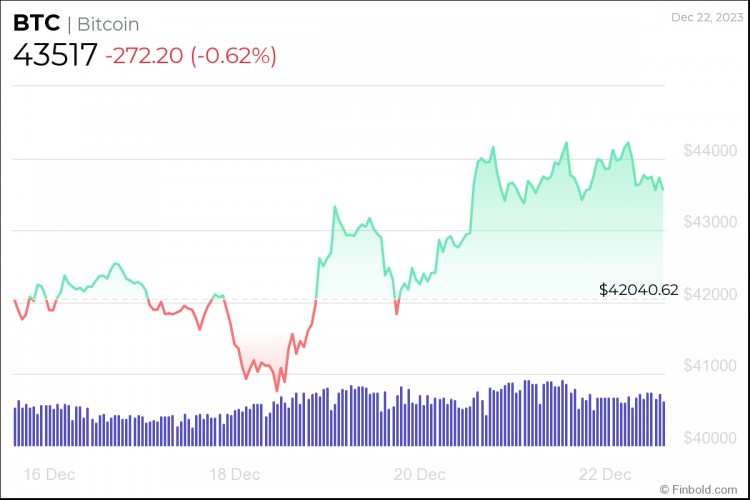Image resolution: width=750 pixels, height=500 pixels.
Task: Click the 20 Dec x-axis label
Action: coord(421,472)
